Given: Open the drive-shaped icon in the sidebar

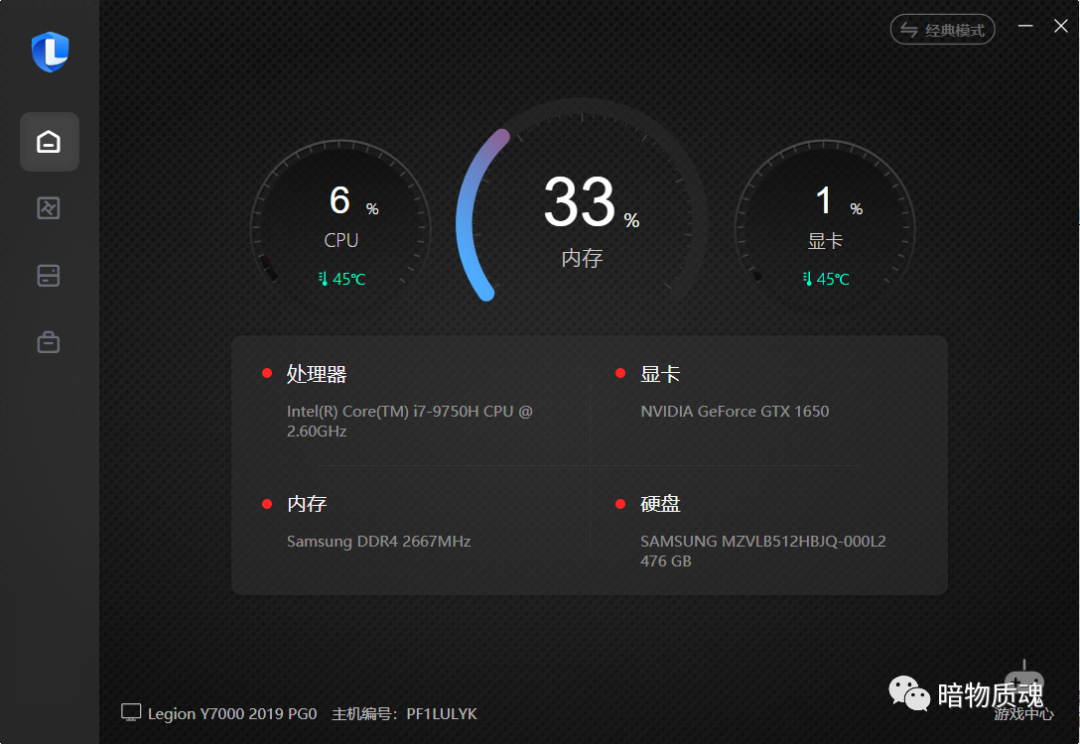Looking at the screenshot, I should click(x=48, y=276).
